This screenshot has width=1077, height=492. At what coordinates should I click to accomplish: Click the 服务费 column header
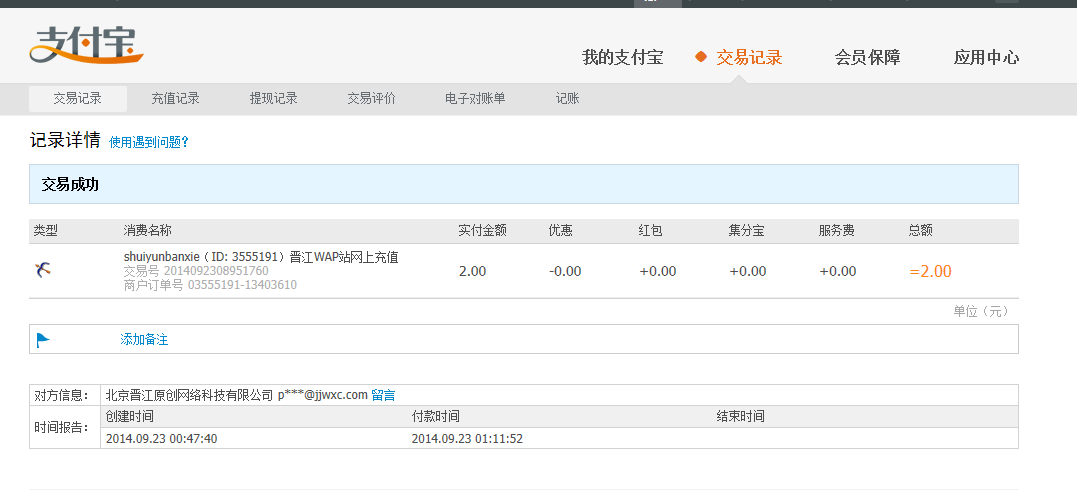(837, 231)
